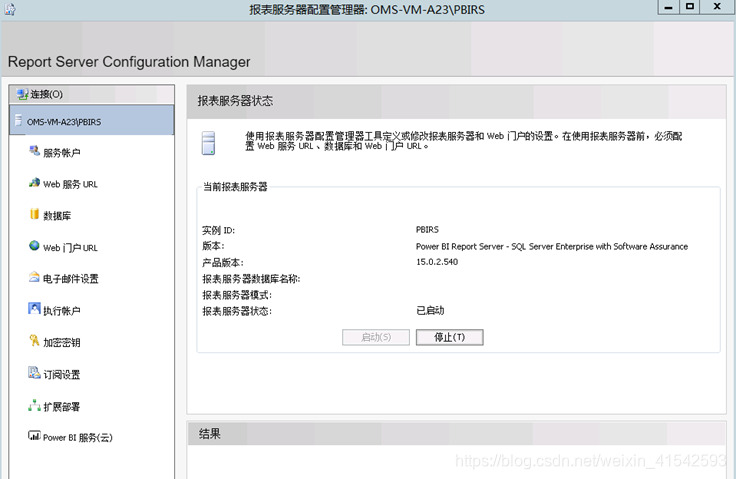This screenshot has width=736, height=479.
Task: Select the OMS-VM-A23\PBIRS server node
Action: point(92,121)
